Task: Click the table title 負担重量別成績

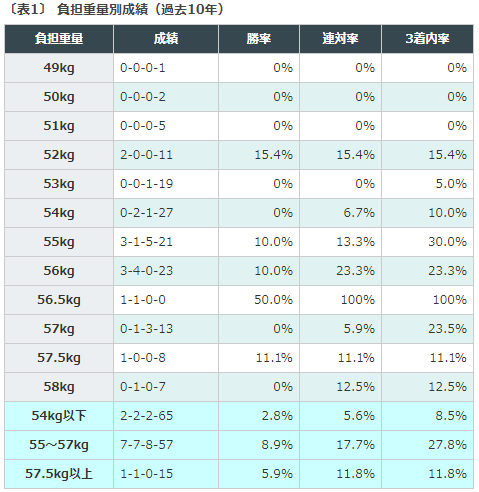Action: click(102, 9)
